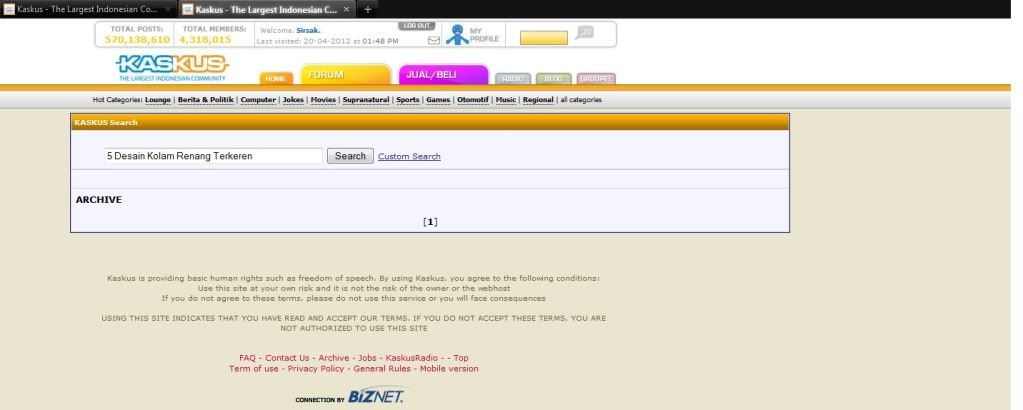Open the Games hot category
The image size is (1023, 410).
pos(438,100)
